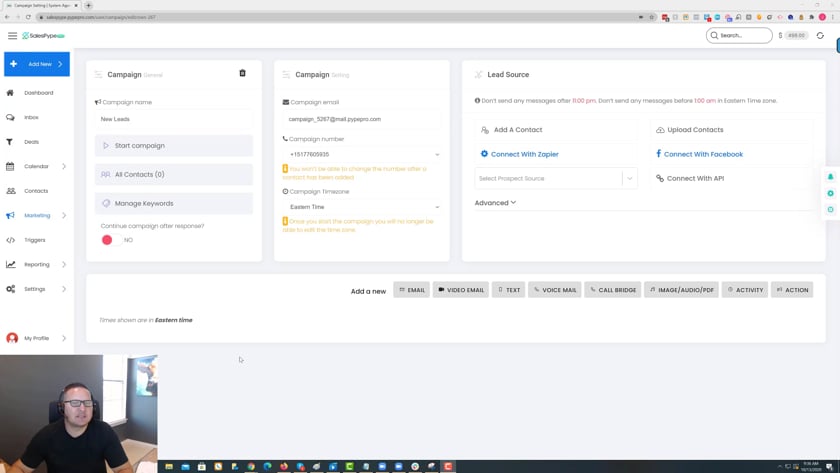Click the Triggers code icon

pyautogui.click(x=10, y=240)
